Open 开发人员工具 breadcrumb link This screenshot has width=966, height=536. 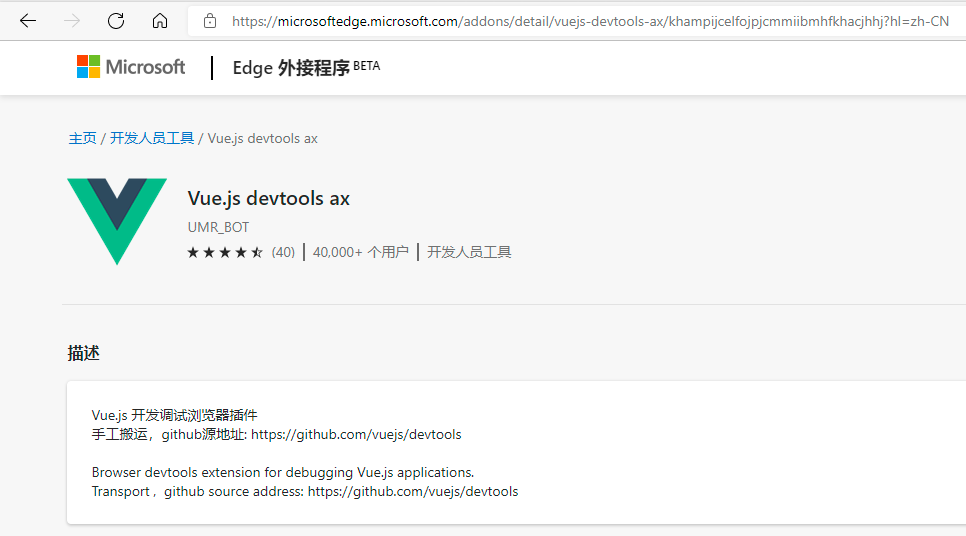(x=152, y=138)
